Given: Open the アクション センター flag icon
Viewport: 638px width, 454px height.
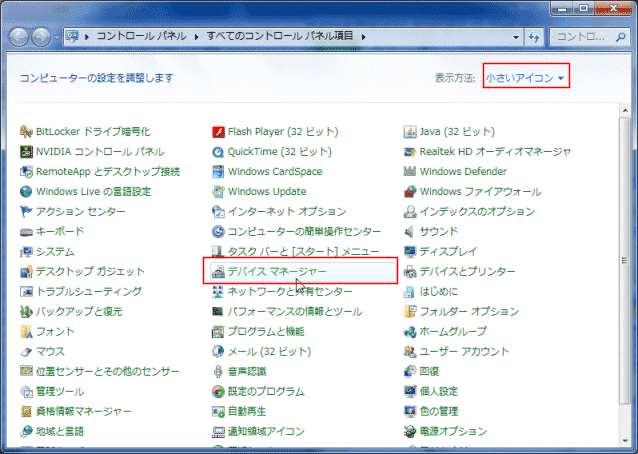Looking at the screenshot, I should pyautogui.click(x=26, y=212).
